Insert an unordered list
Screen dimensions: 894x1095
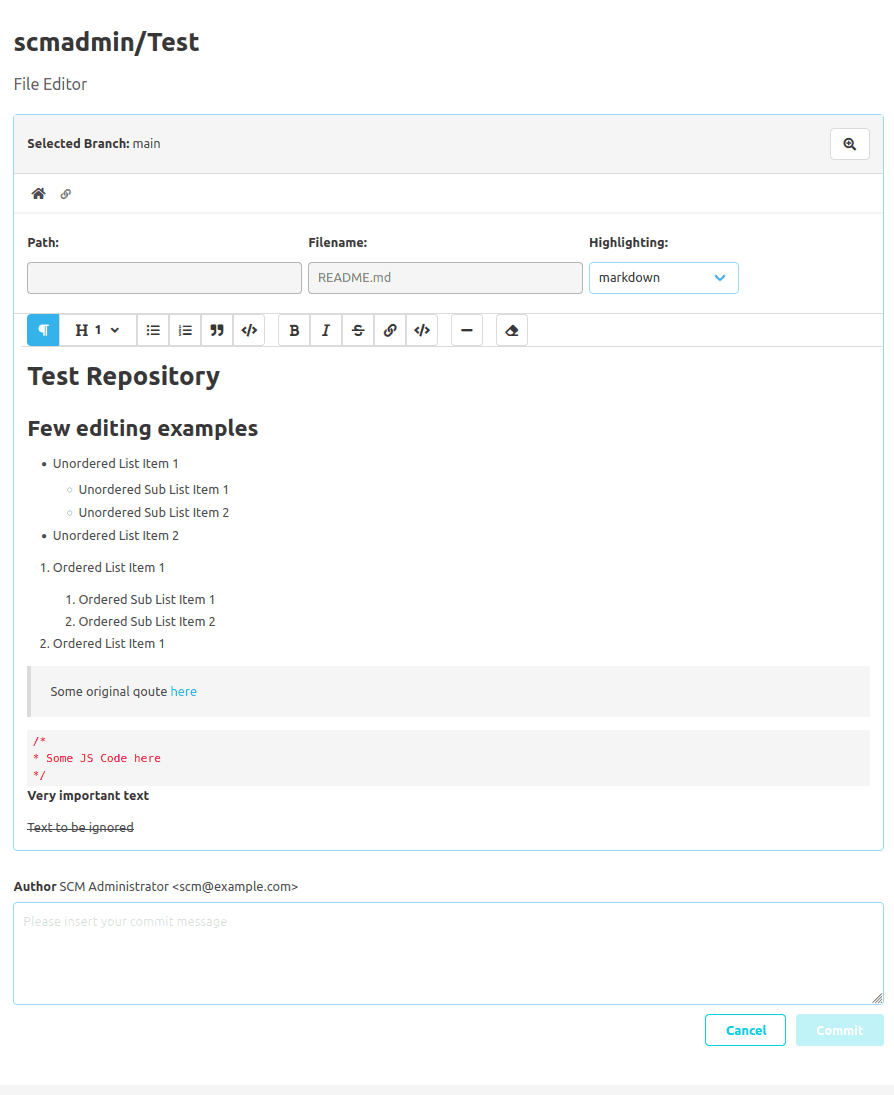[x=153, y=330]
